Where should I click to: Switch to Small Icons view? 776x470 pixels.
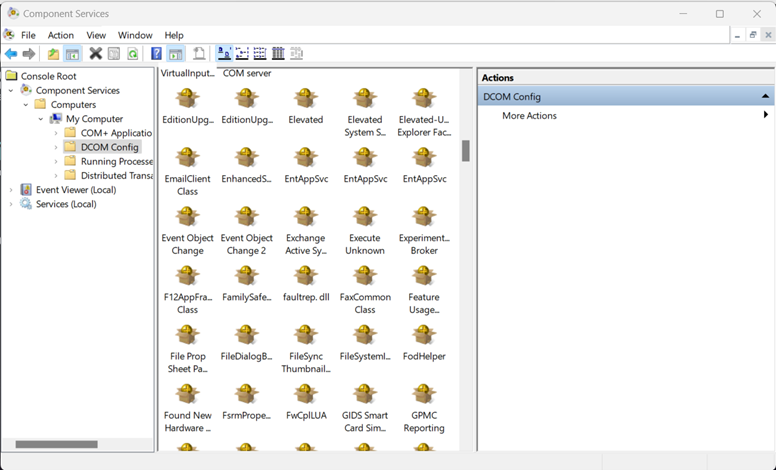pyautogui.click(x=242, y=53)
